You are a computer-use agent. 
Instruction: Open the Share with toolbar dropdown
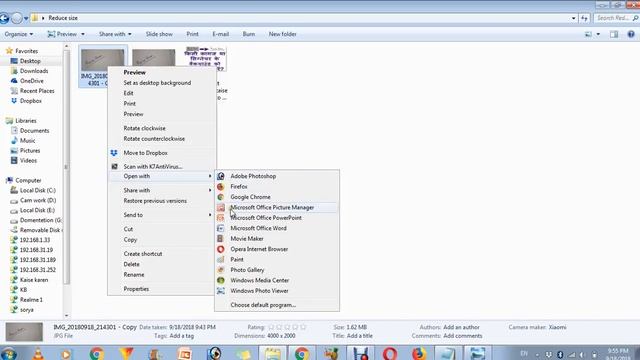click(115, 34)
